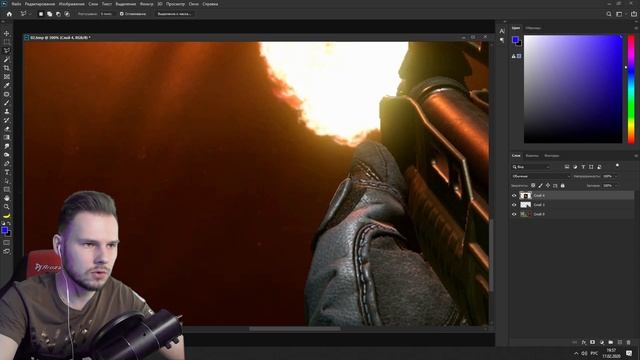Screen dimensions: 640x360
Task: Select the Move tool
Action: (x=7, y=33)
